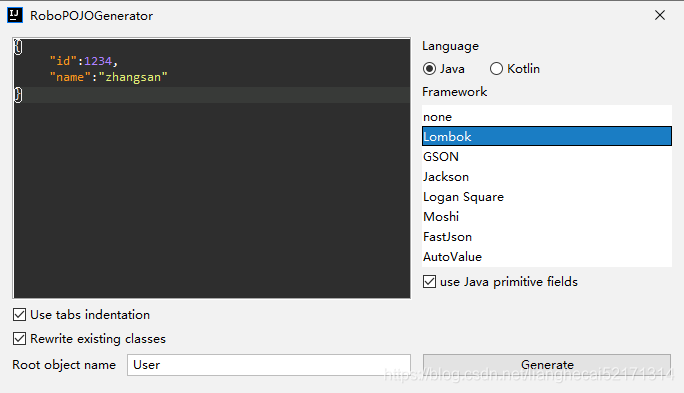Select the Kotlin language radio button
Screen dimensions: 684x393
tap(496, 69)
